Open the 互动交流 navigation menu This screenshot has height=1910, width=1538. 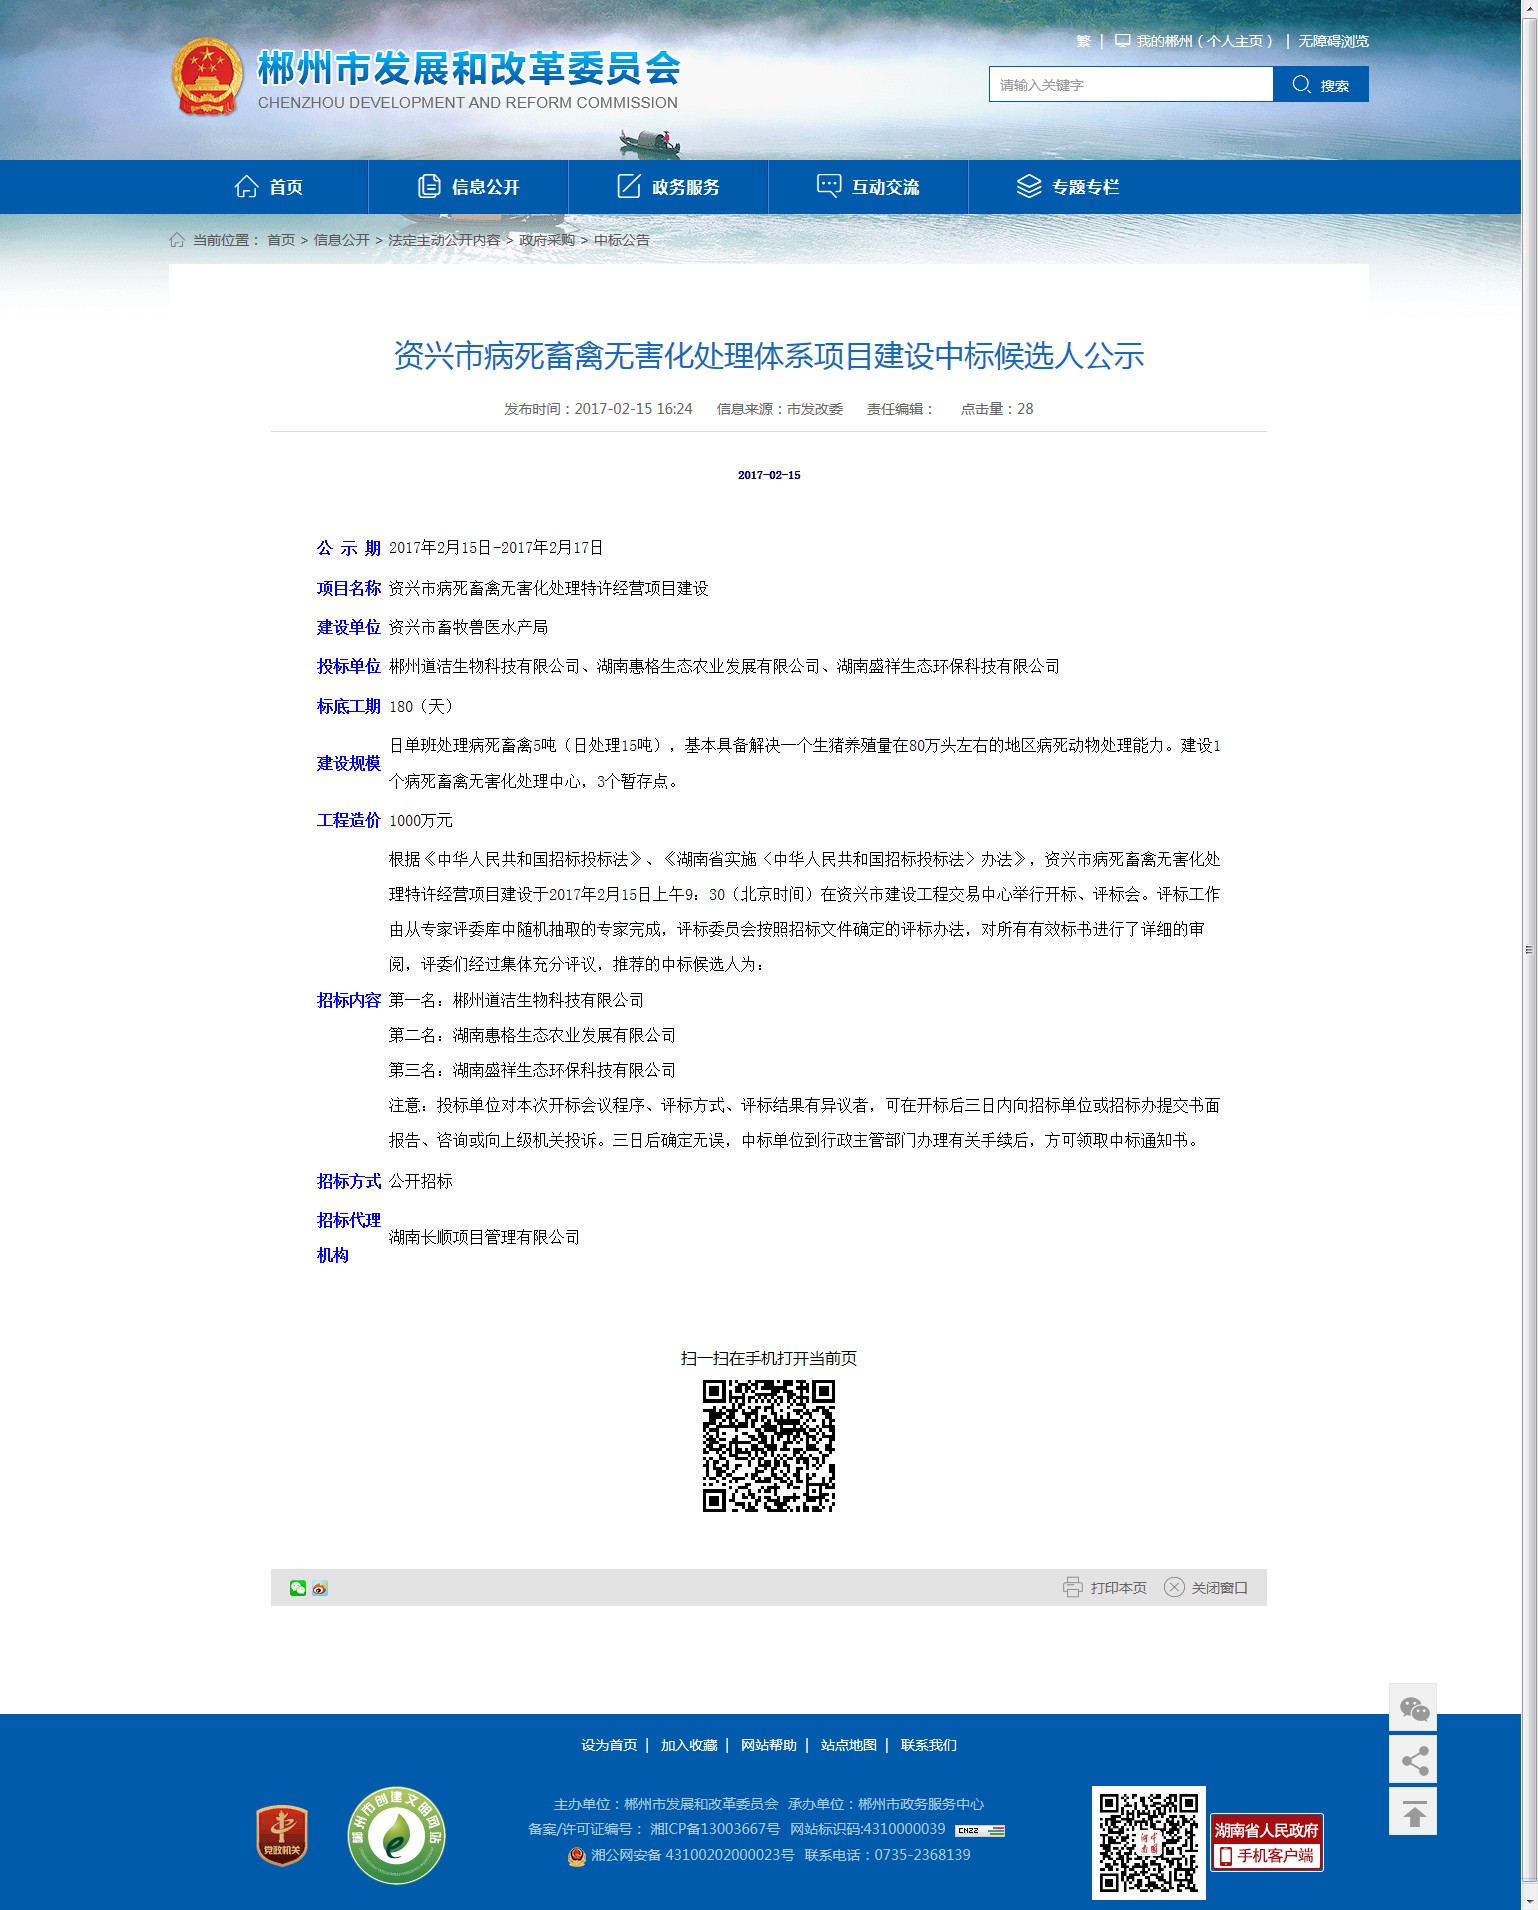coord(868,187)
